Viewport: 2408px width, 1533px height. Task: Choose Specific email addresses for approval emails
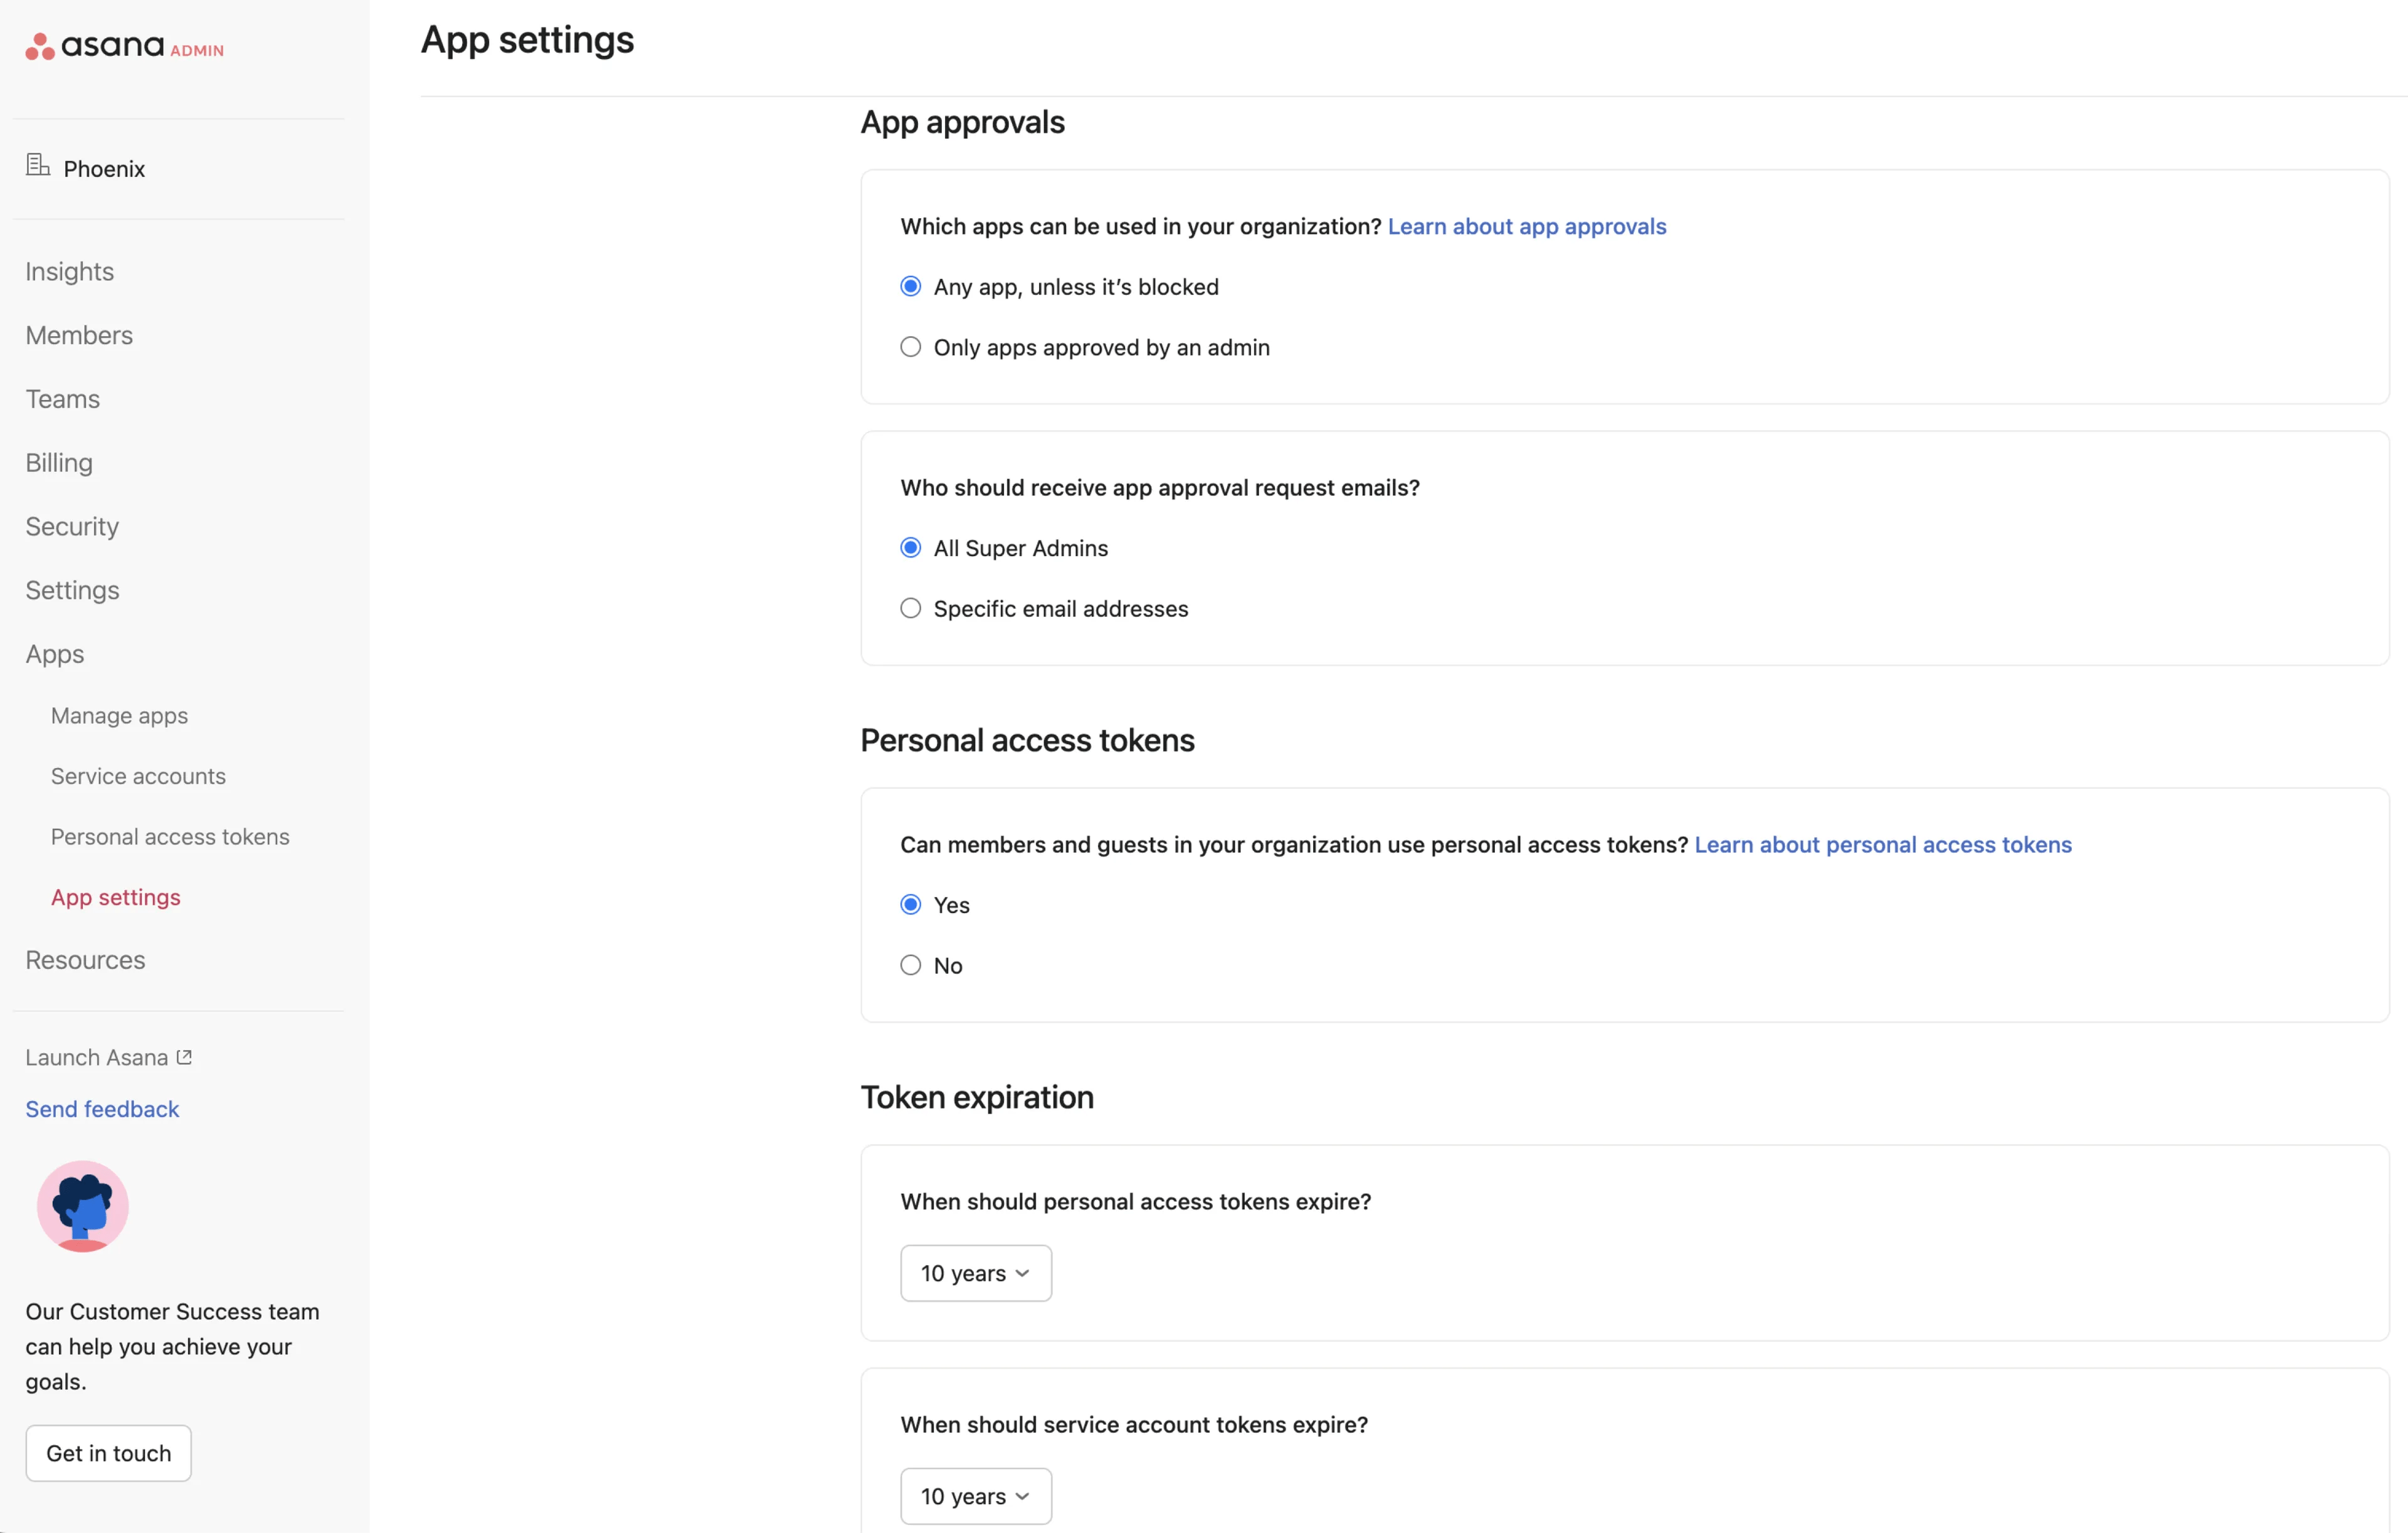click(x=910, y=607)
